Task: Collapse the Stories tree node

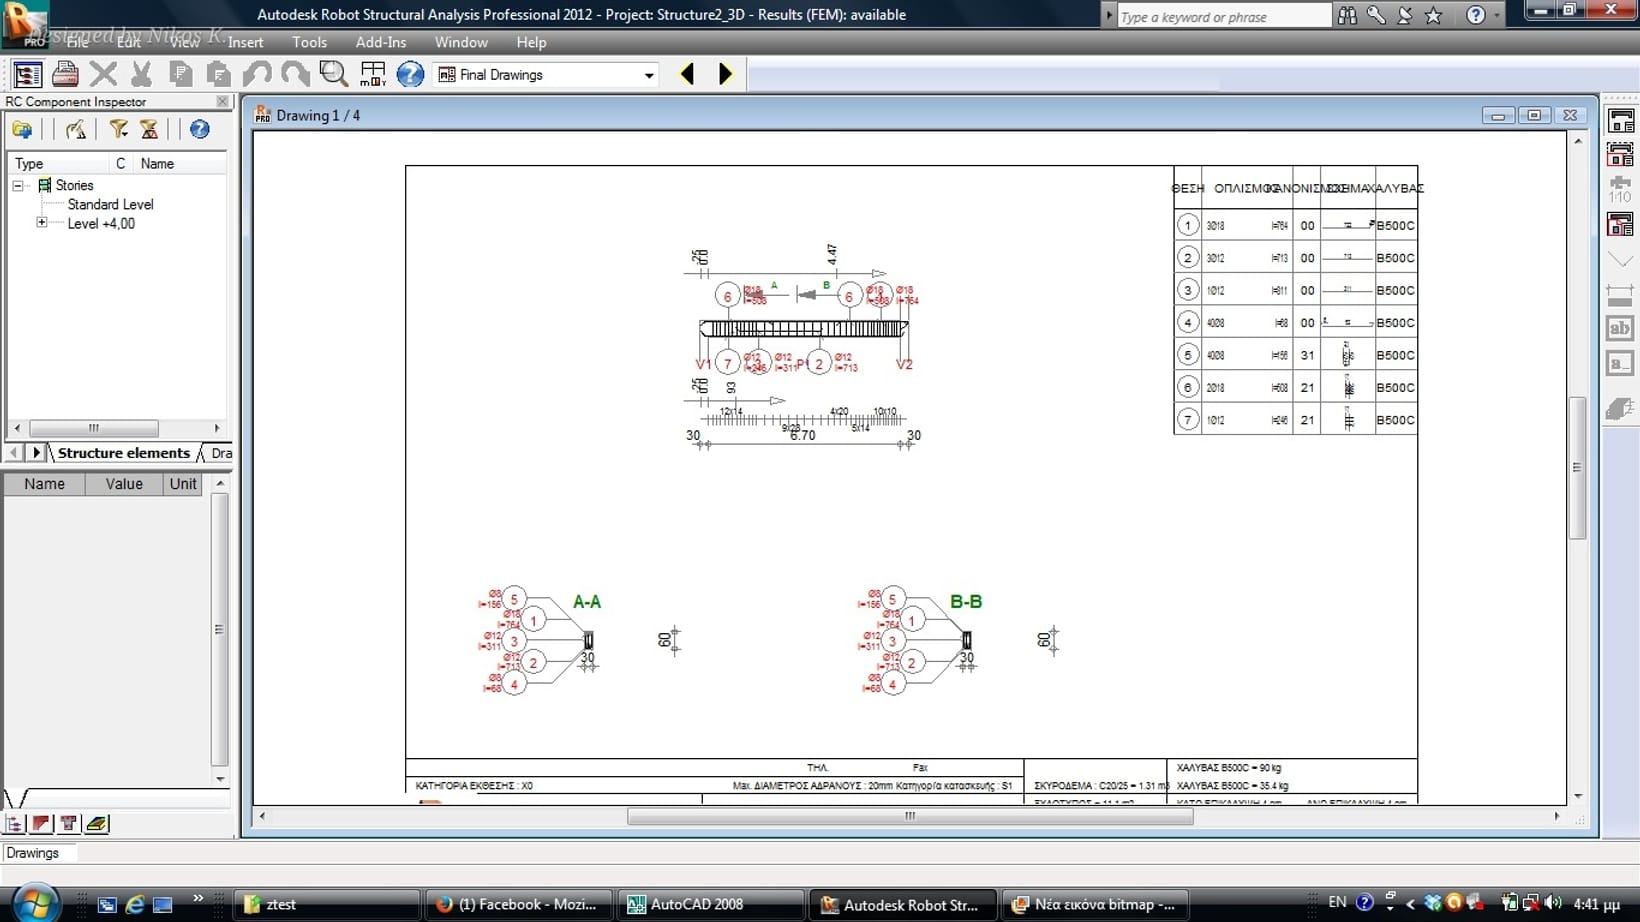Action: [18, 185]
